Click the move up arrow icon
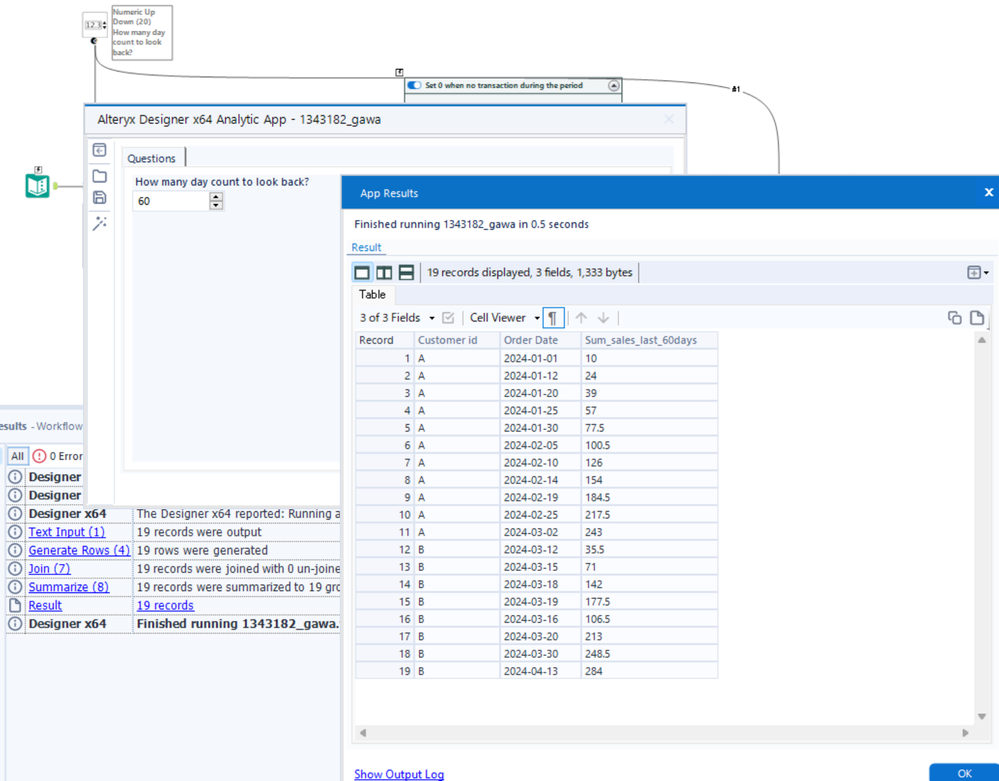 [581, 317]
